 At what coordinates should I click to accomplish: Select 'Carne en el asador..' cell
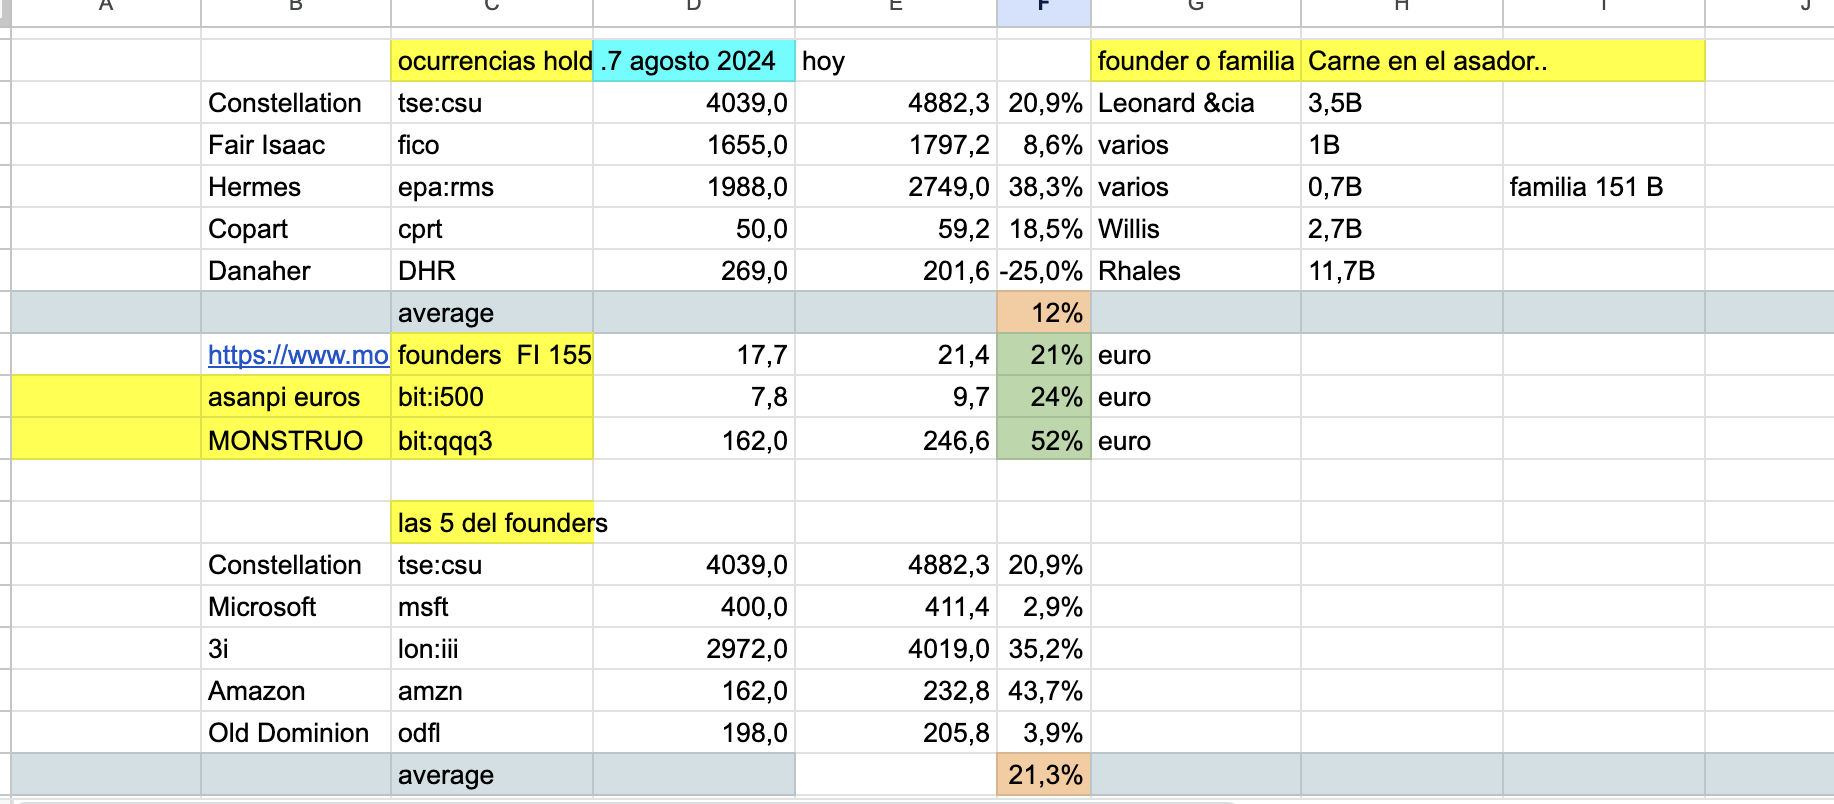point(1402,61)
